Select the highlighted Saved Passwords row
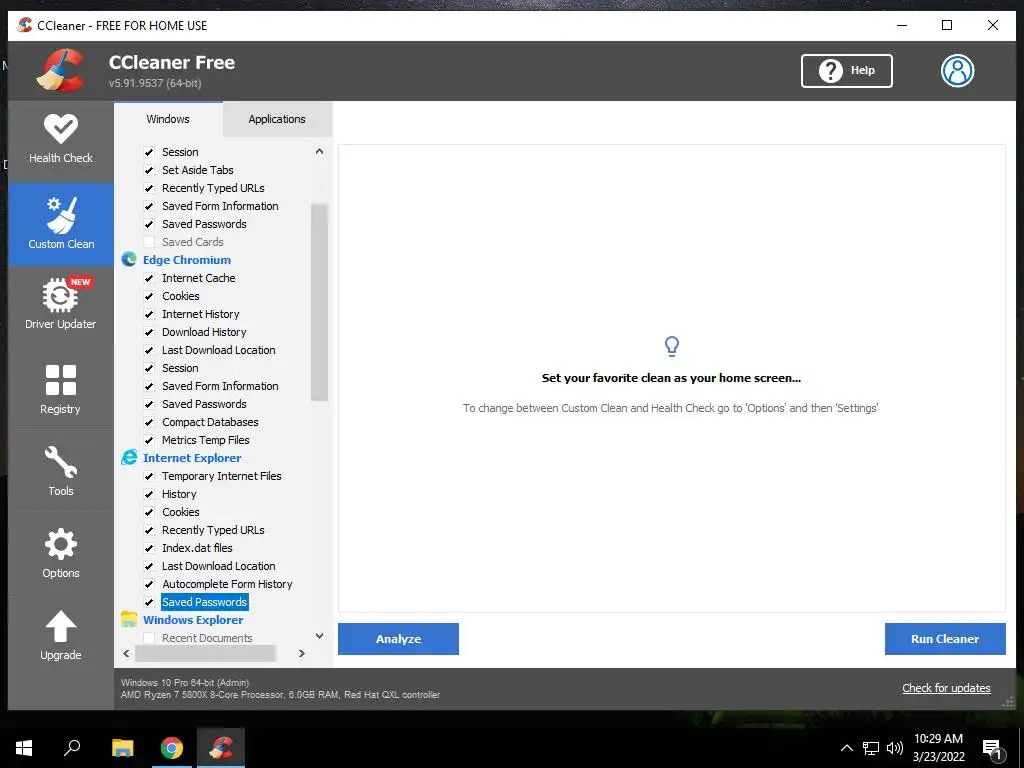Viewport: 1024px width, 768px height. [x=204, y=602]
